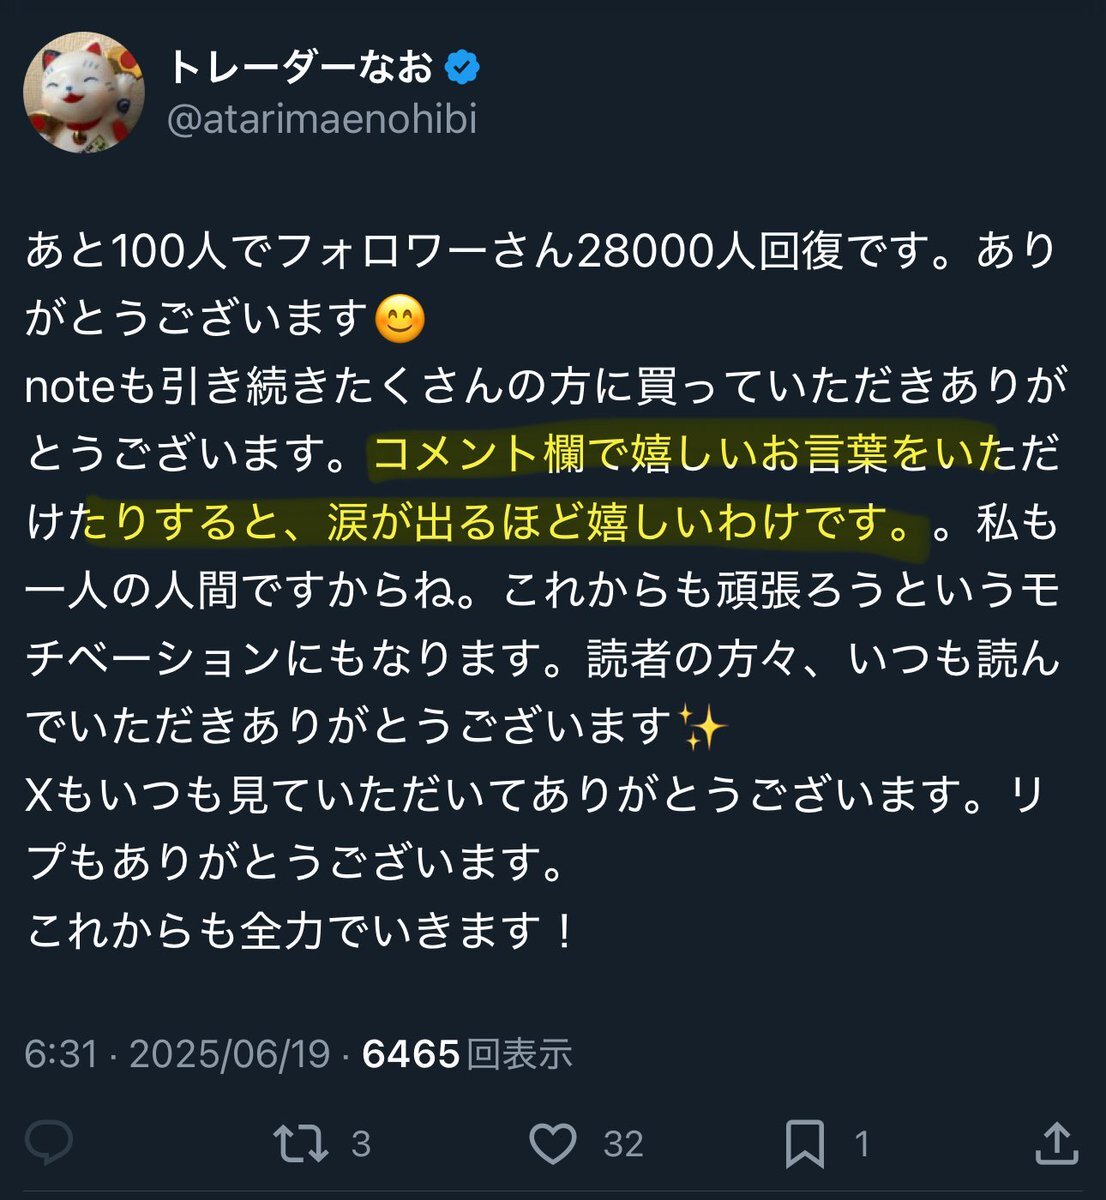Open the lucky cat profile avatar
Screen dimensions: 1106x1200
(x=84, y=93)
